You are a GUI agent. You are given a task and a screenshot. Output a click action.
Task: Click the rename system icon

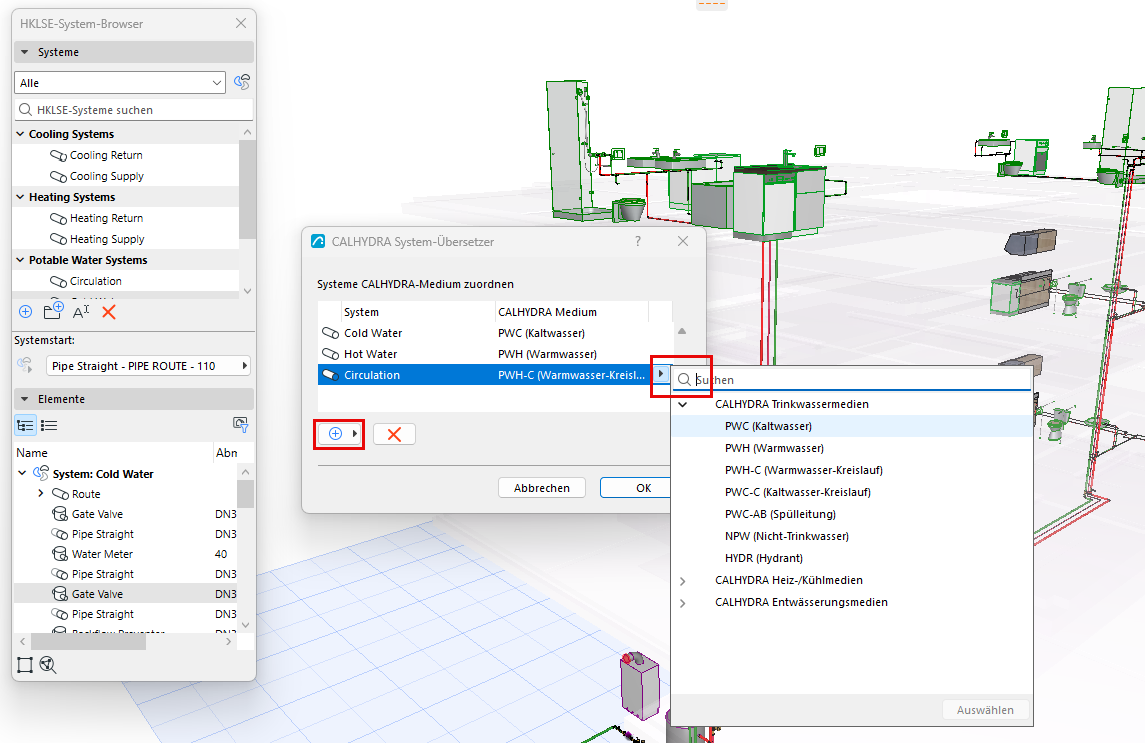pos(81,312)
